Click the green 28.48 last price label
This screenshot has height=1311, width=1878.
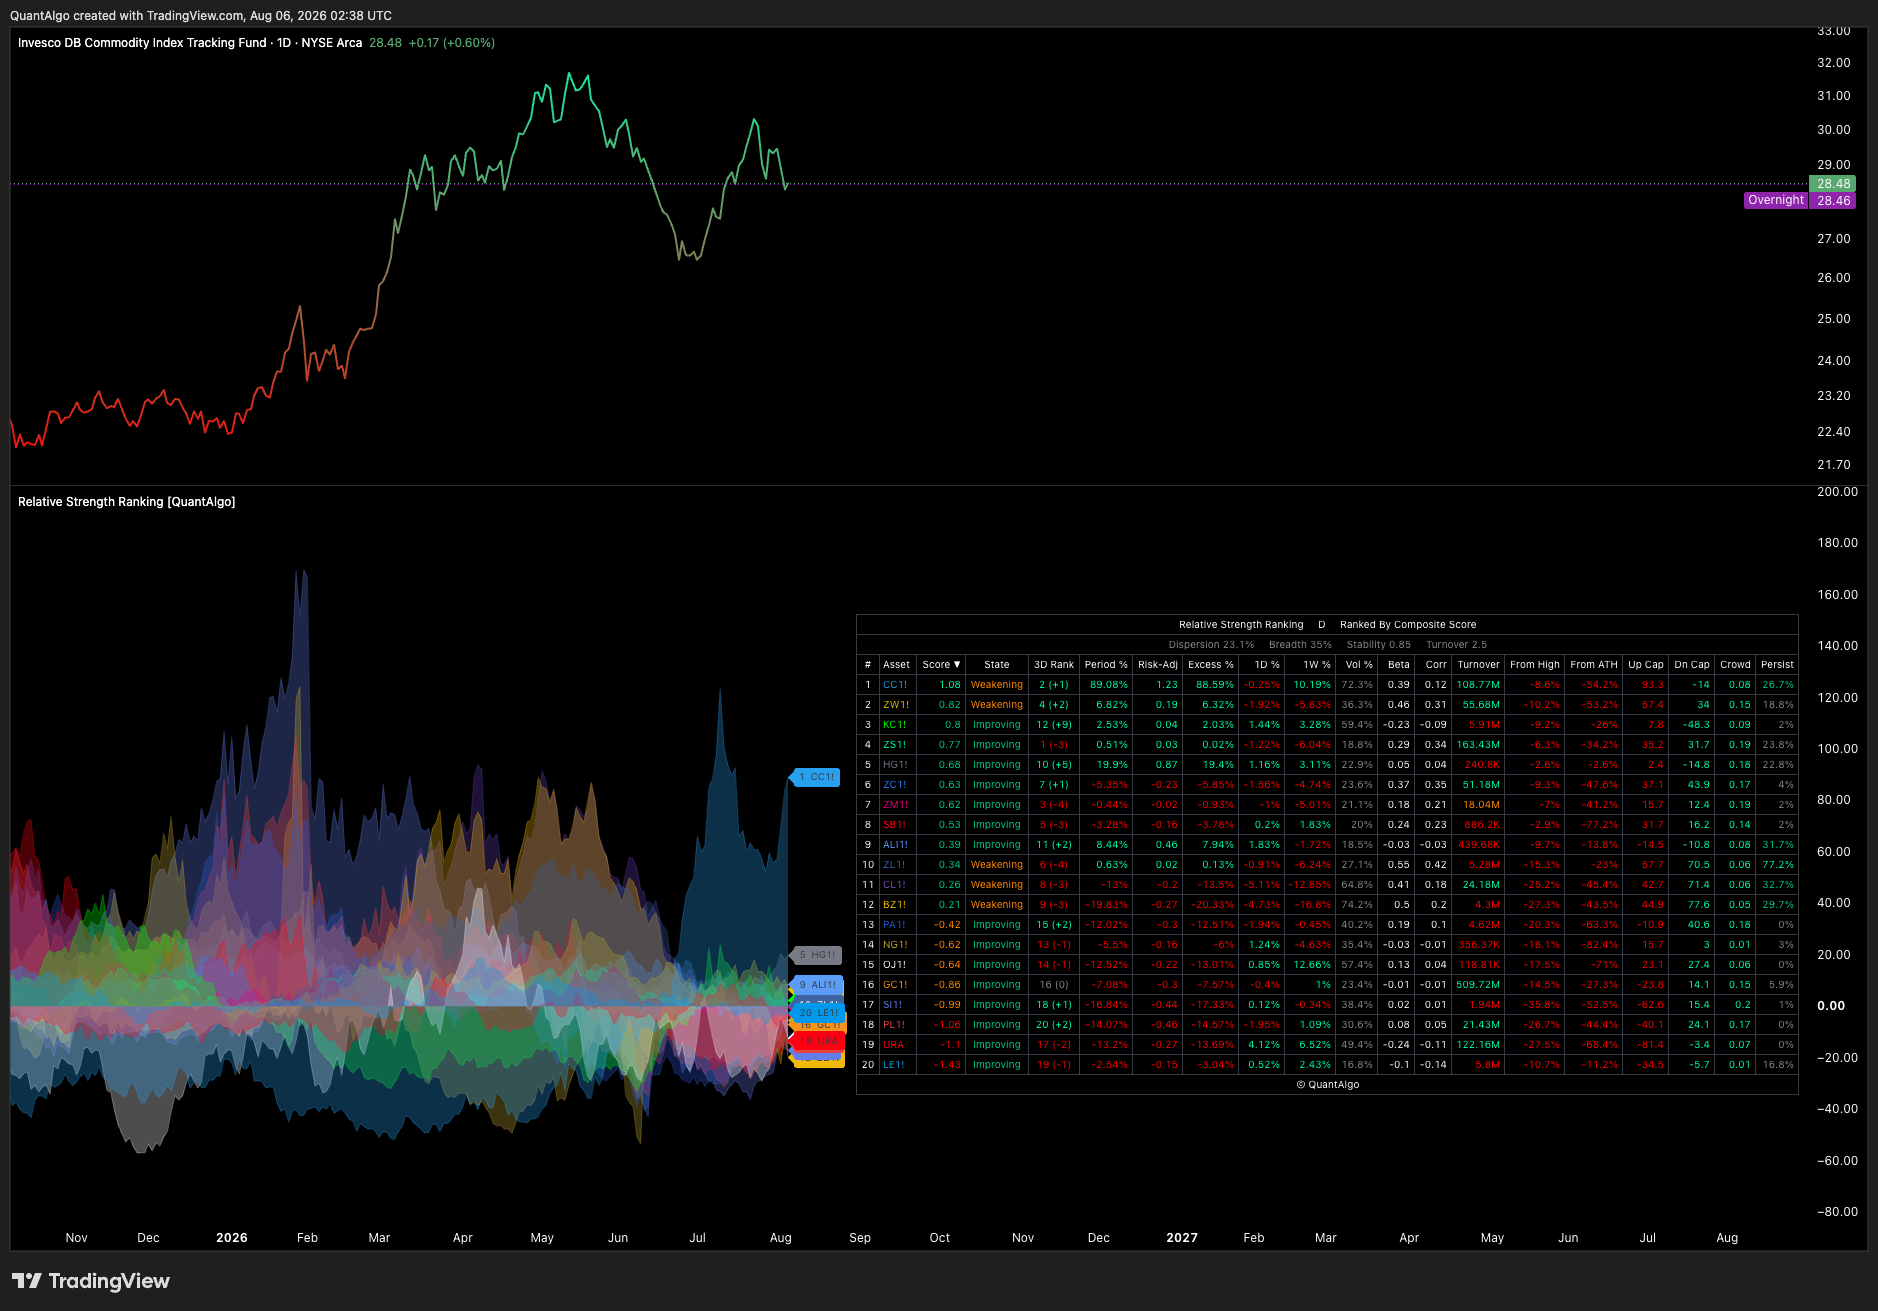pyautogui.click(x=1833, y=184)
